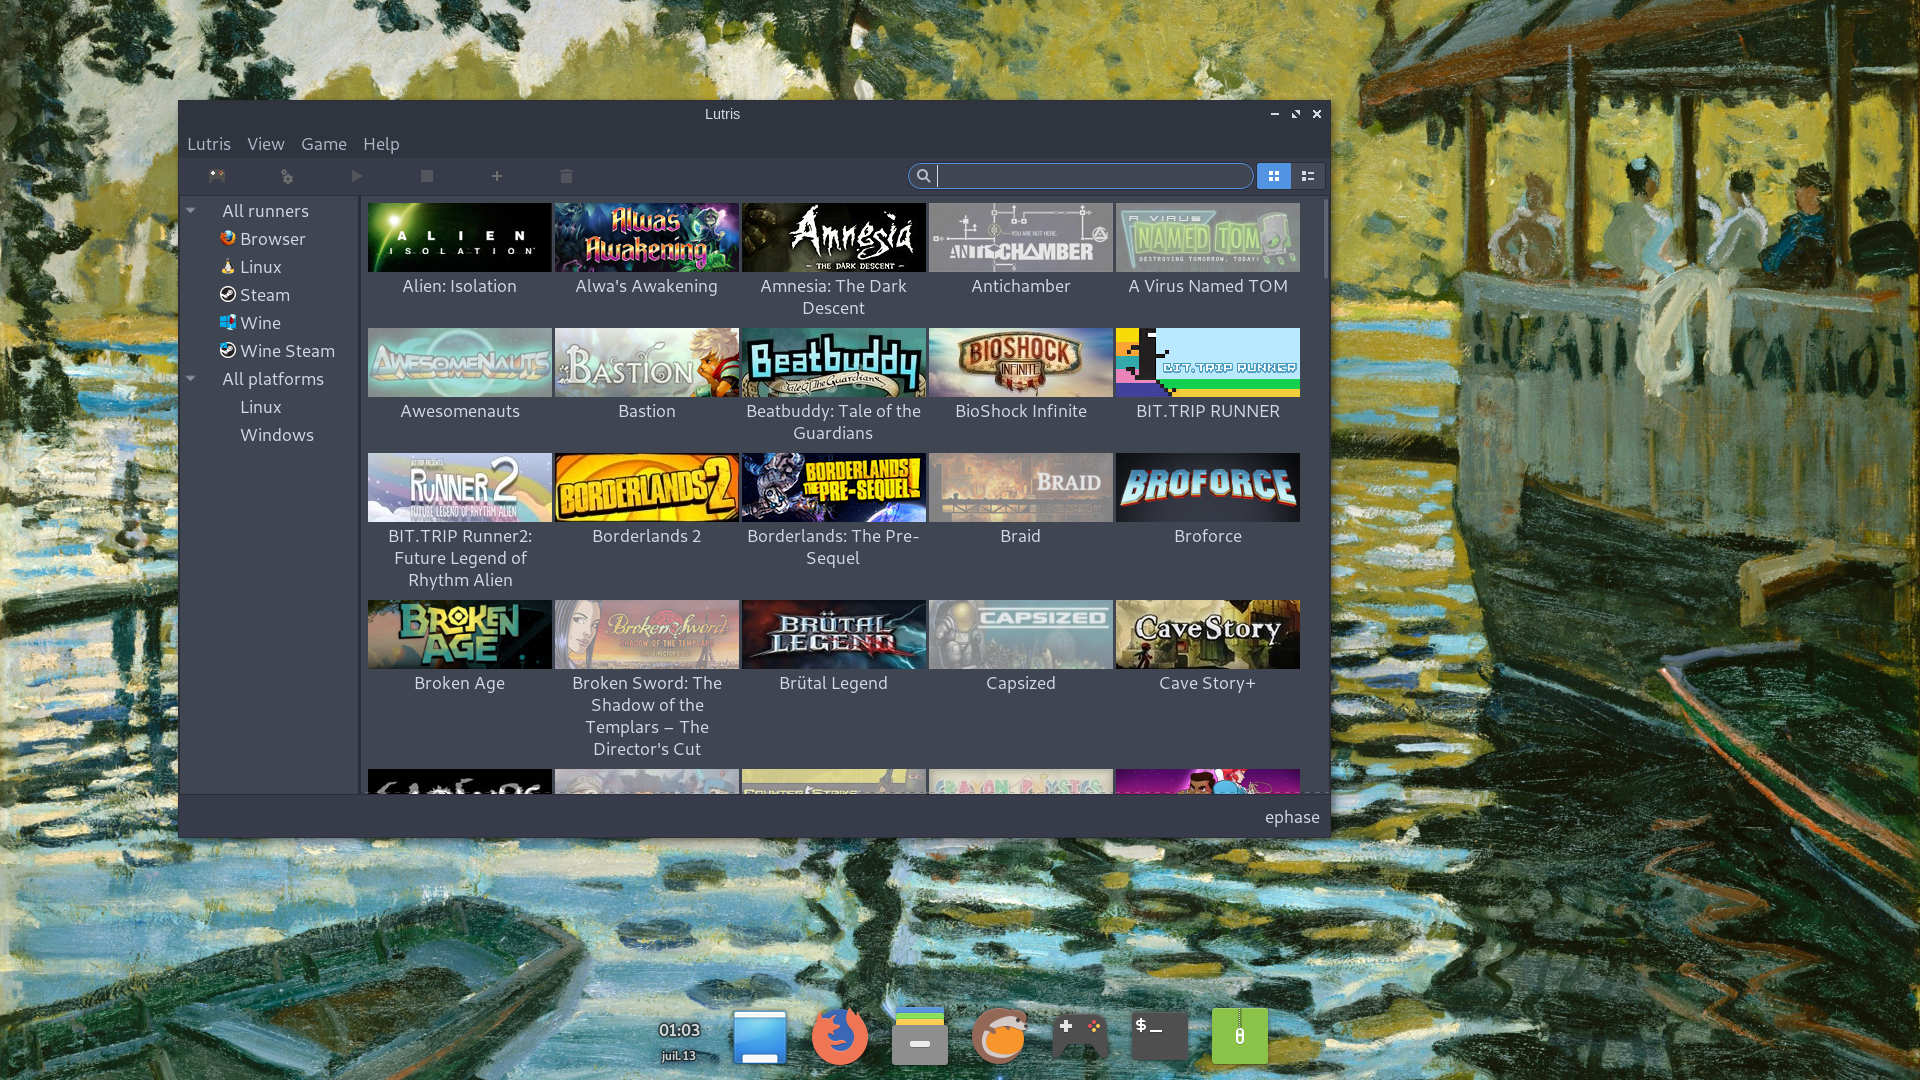Open the gears preferences toolbar icon
The height and width of the screenshot is (1080, 1920).
287,176
